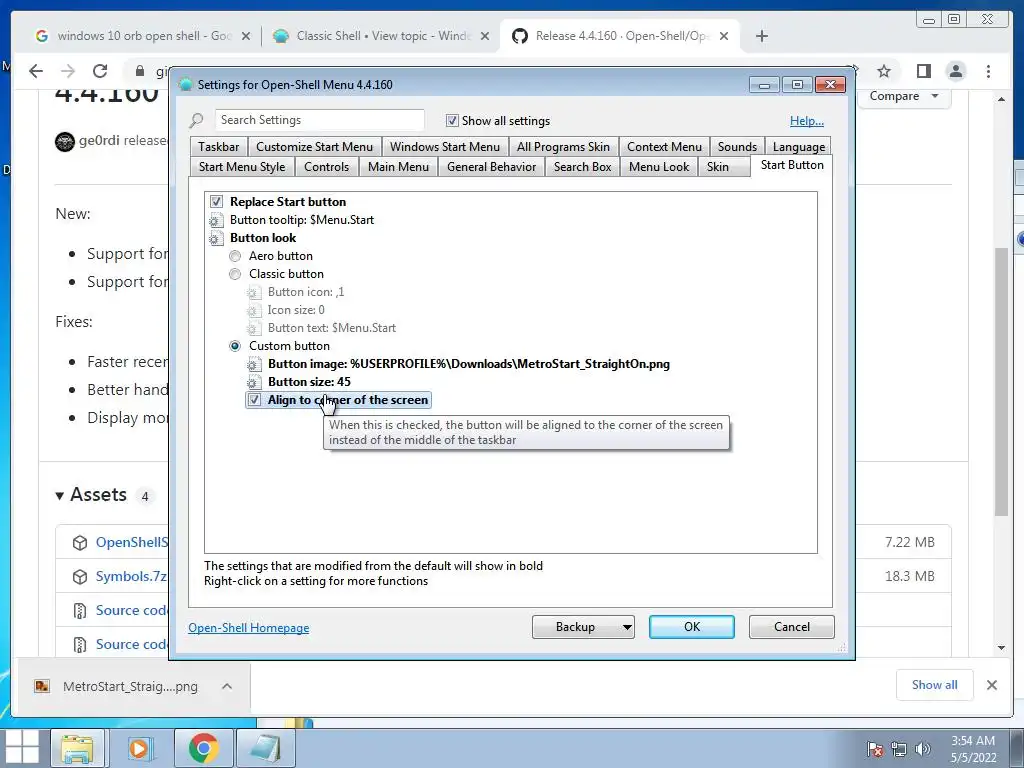The height and width of the screenshot is (768, 1024).
Task: Open the Start Menu Style tab
Action: click(x=242, y=167)
